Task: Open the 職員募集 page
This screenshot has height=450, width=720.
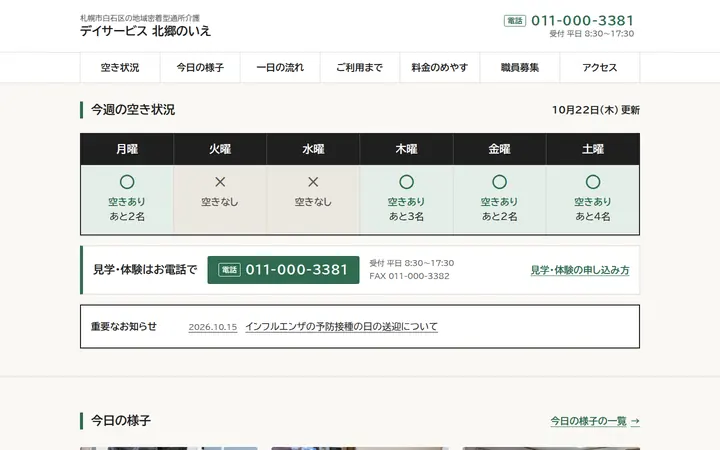Action: click(519, 68)
